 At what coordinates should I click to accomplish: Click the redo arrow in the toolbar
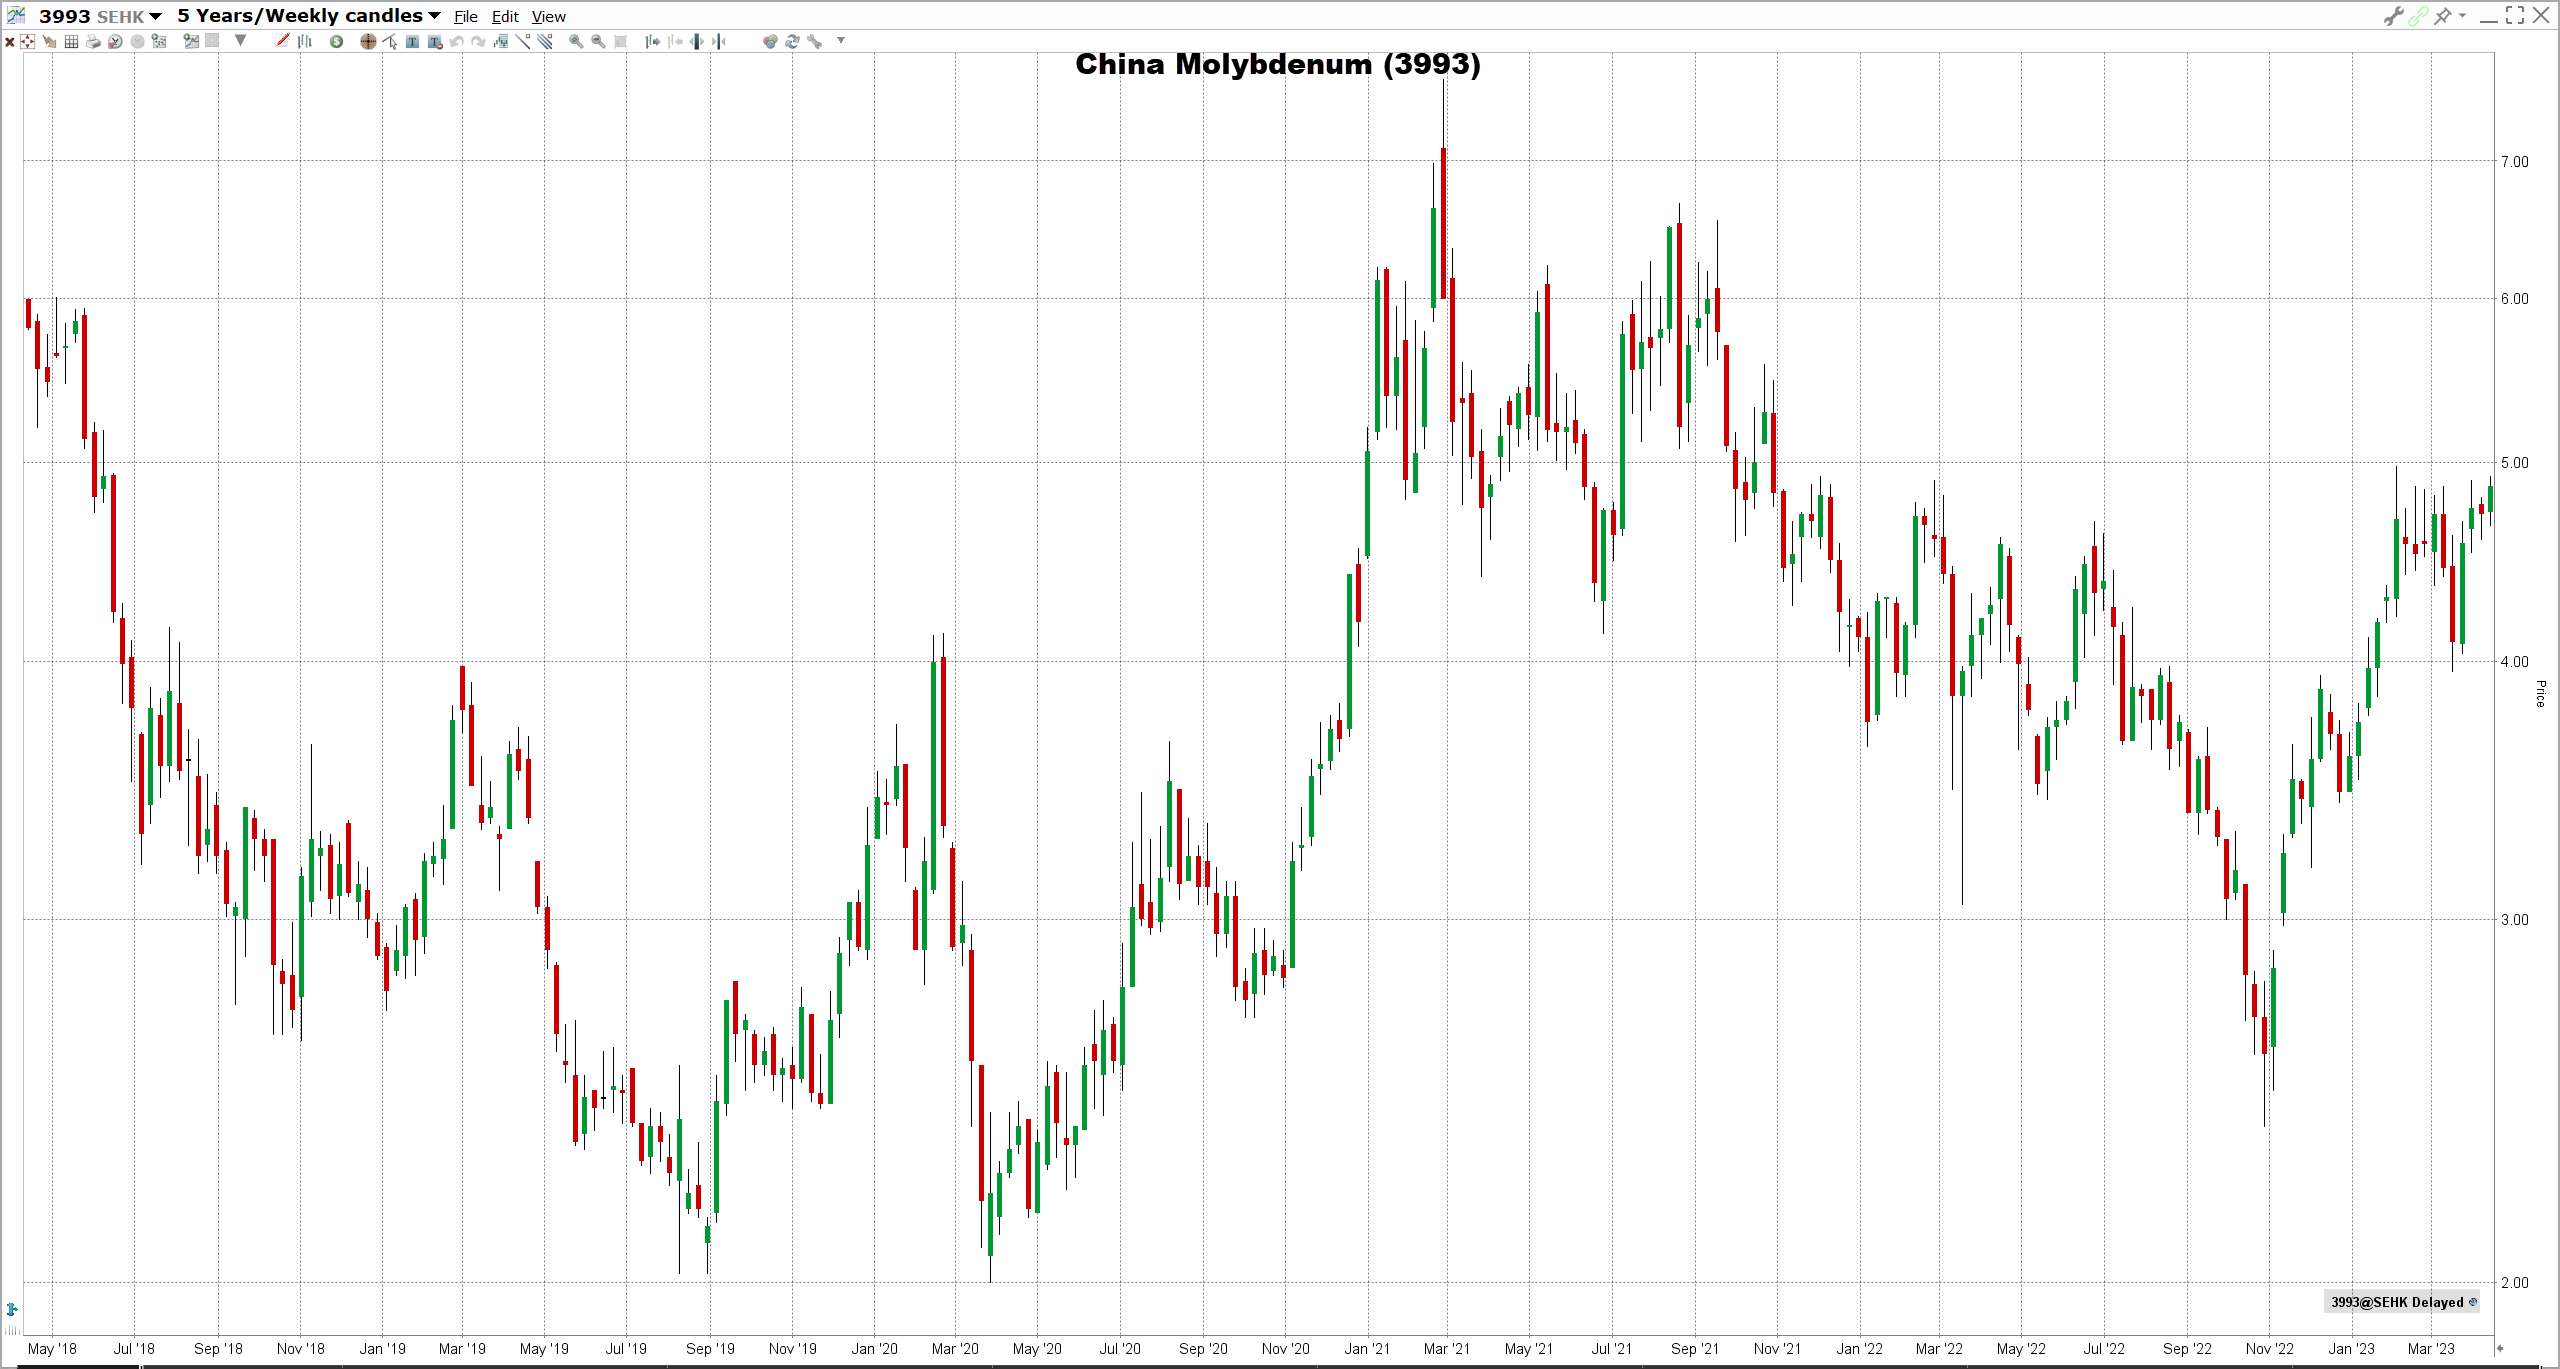(478, 41)
